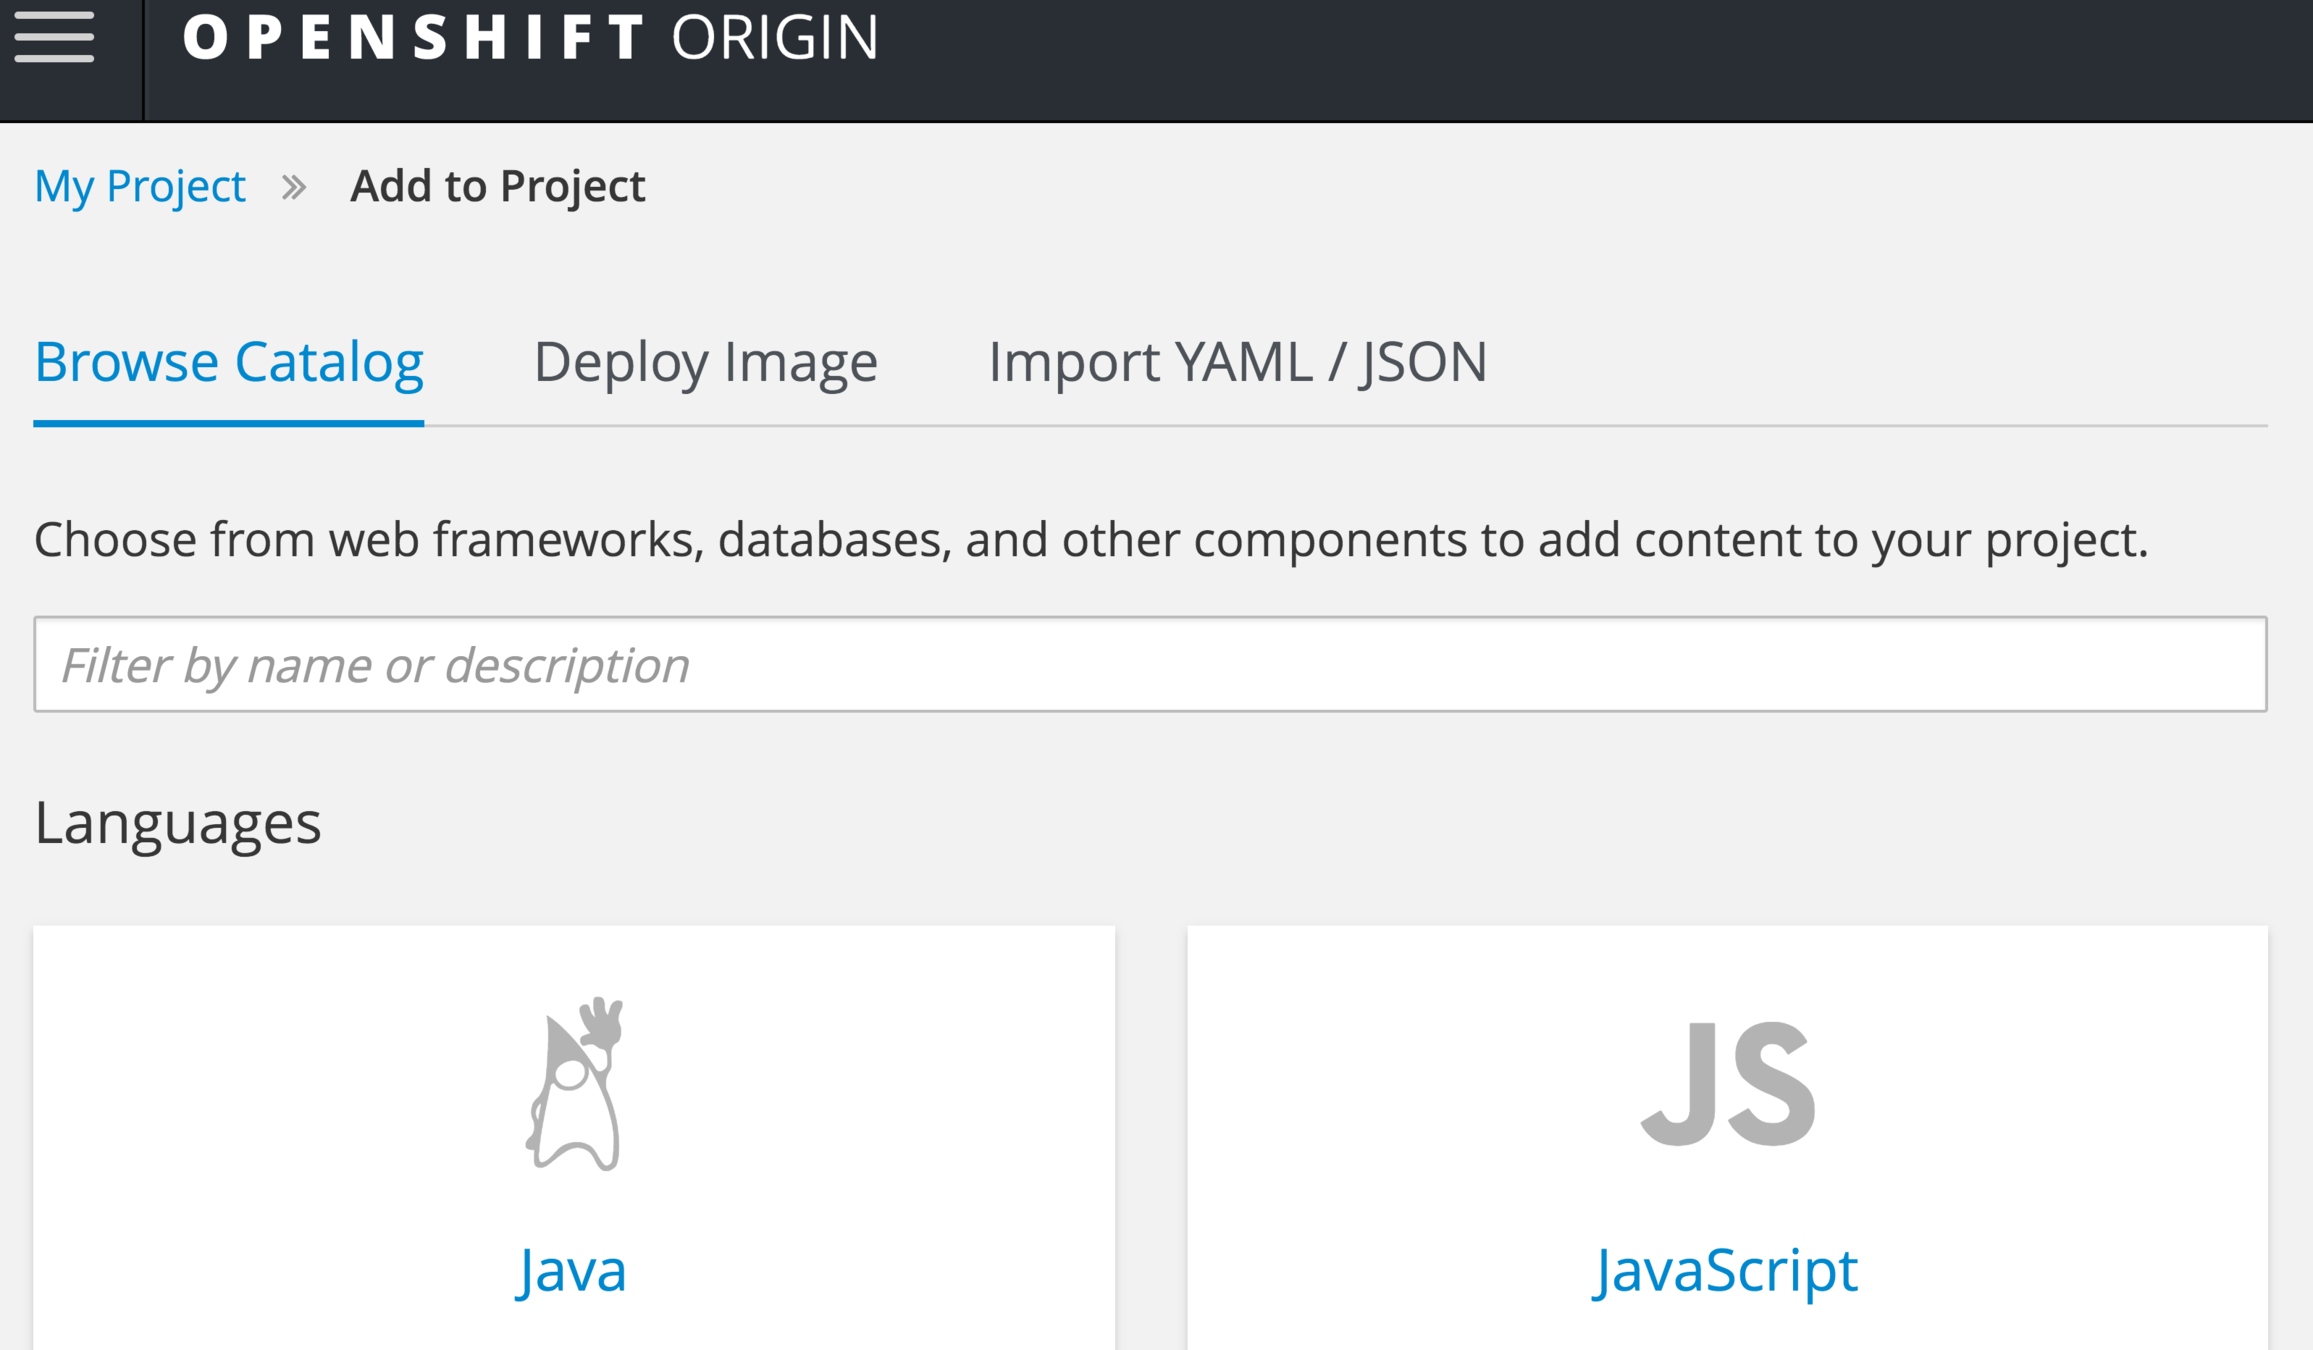The height and width of the screenshot is (1350, 2313).
Task: Click empty area of the JavaScript card
Action: (2050, 1100)
